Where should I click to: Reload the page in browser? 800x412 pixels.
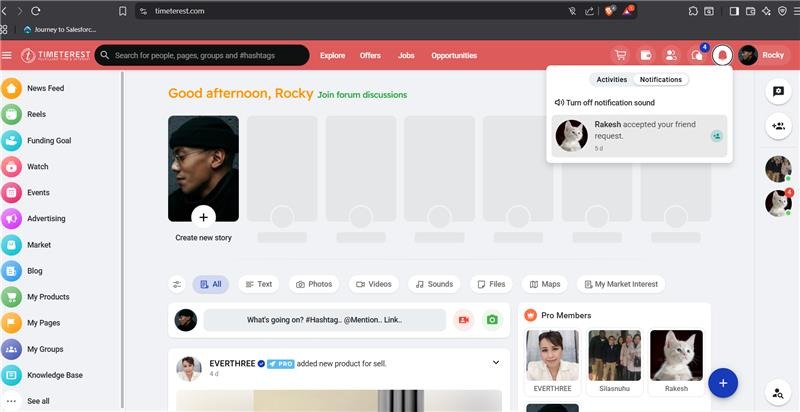pyautogui.click(x=36, y=11)
